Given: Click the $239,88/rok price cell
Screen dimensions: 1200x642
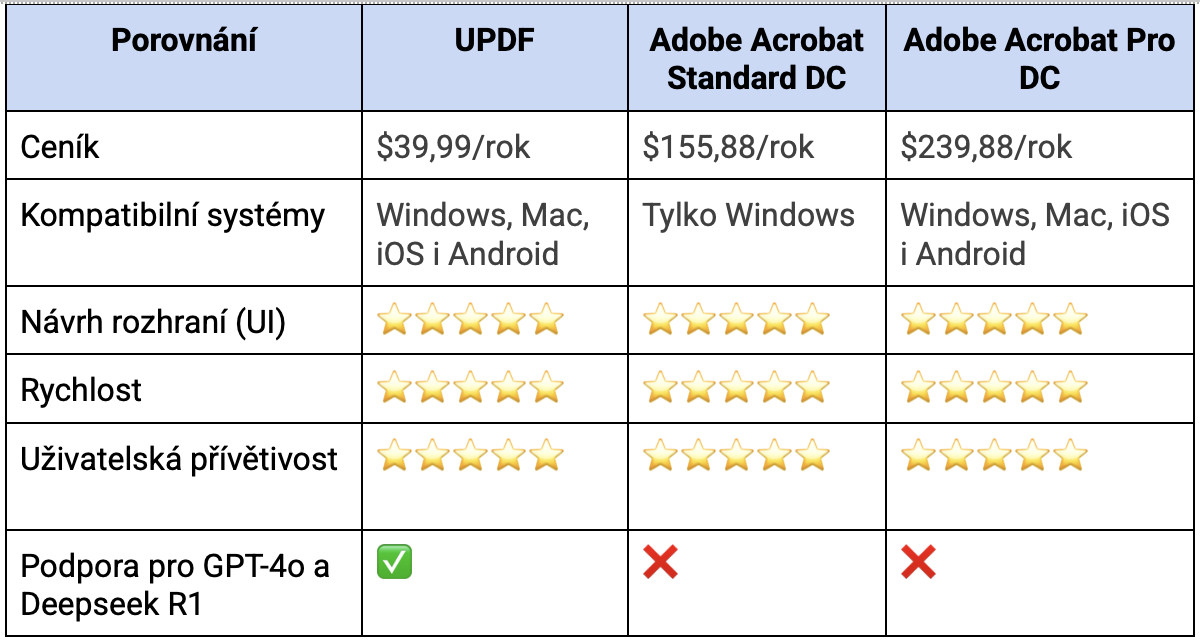Looking at the screenshot, I should tap(986, 148).
